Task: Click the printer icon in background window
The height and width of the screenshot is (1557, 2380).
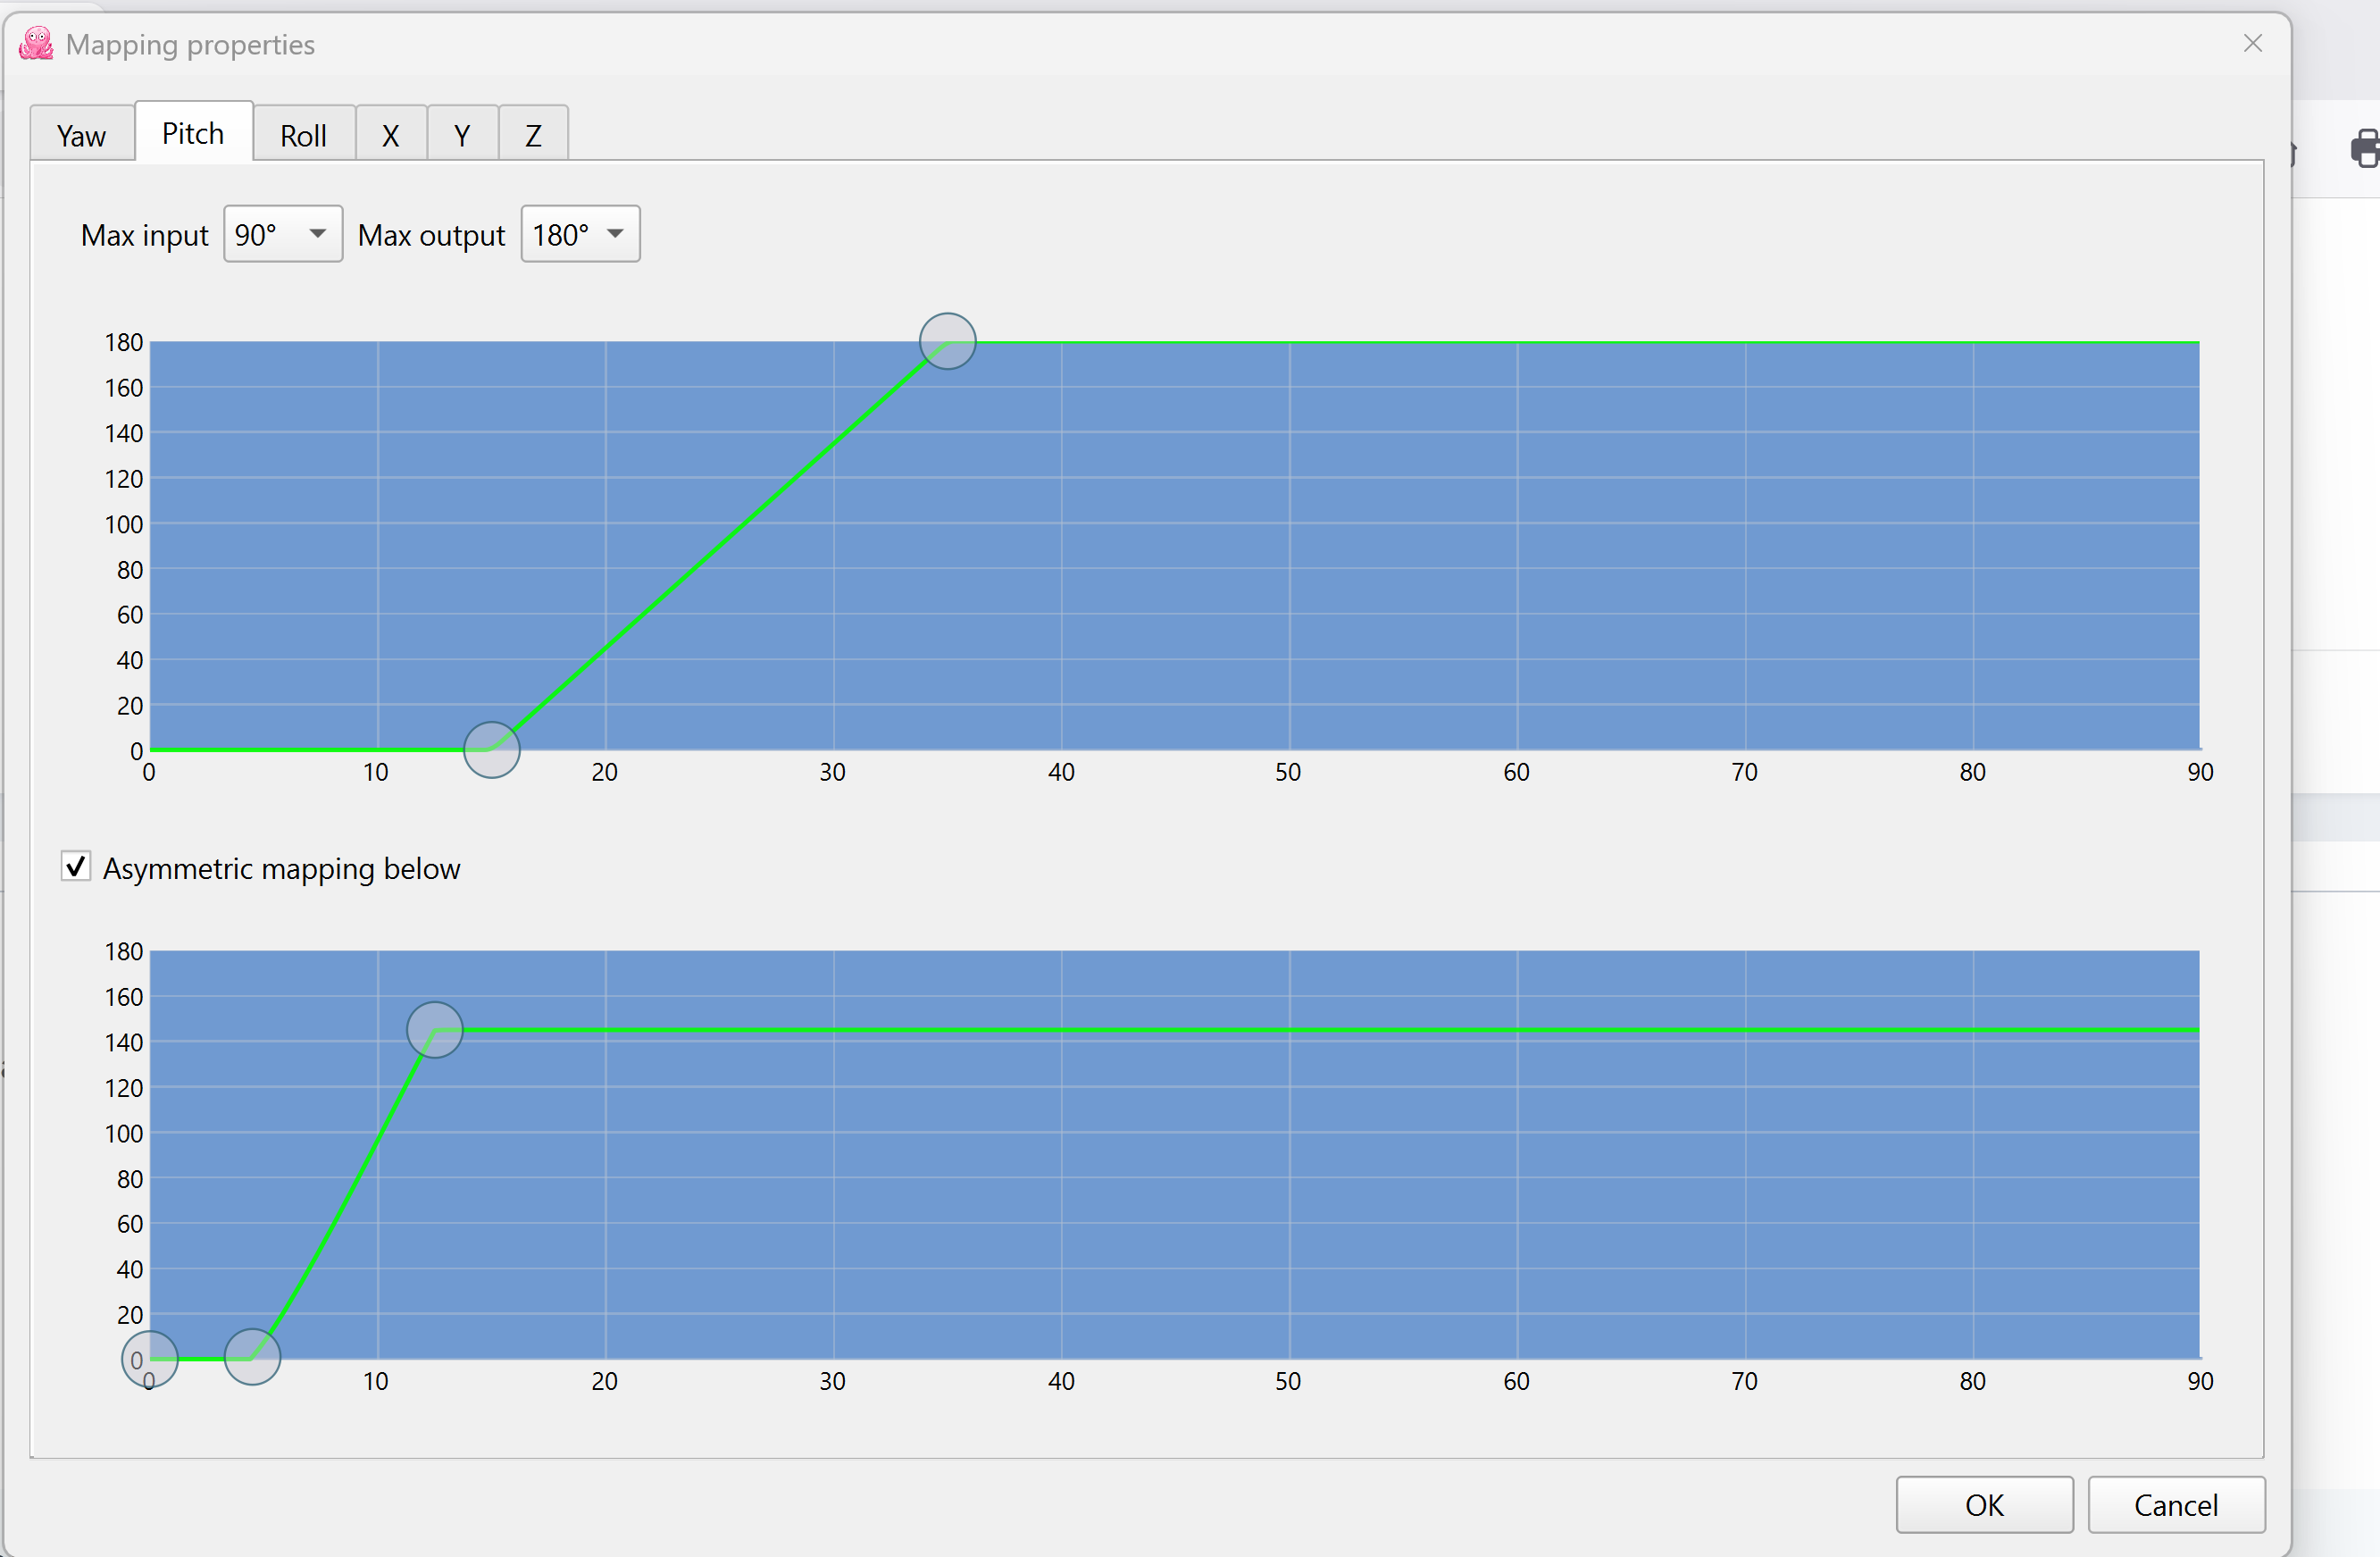Action: pos(2364,149)
